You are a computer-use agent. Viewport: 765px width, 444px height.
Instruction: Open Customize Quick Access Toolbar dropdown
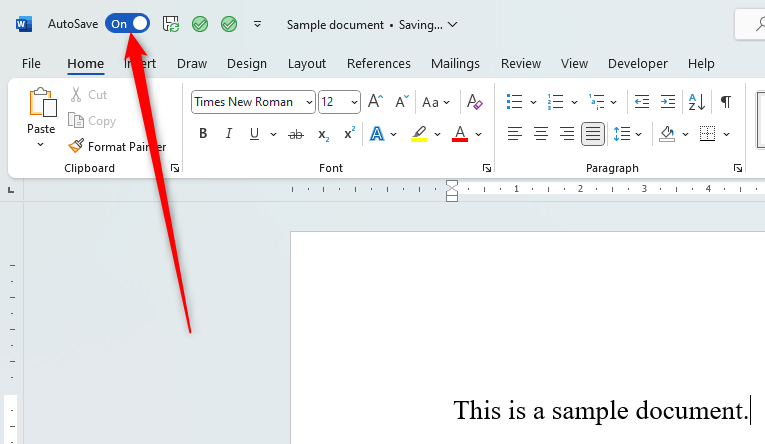pyautogui.click(x=257, y=24)
